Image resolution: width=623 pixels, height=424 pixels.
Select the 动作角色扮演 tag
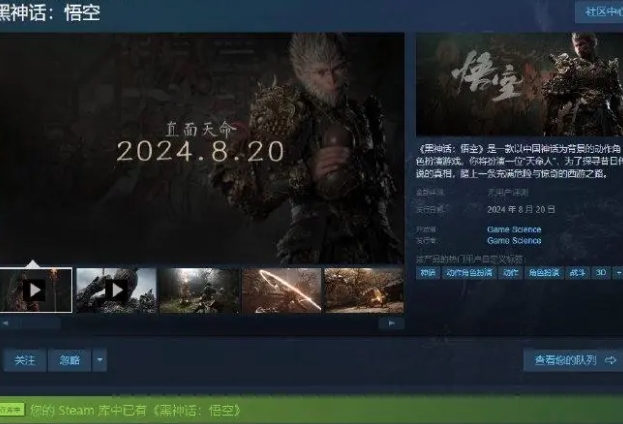[469, 273]
